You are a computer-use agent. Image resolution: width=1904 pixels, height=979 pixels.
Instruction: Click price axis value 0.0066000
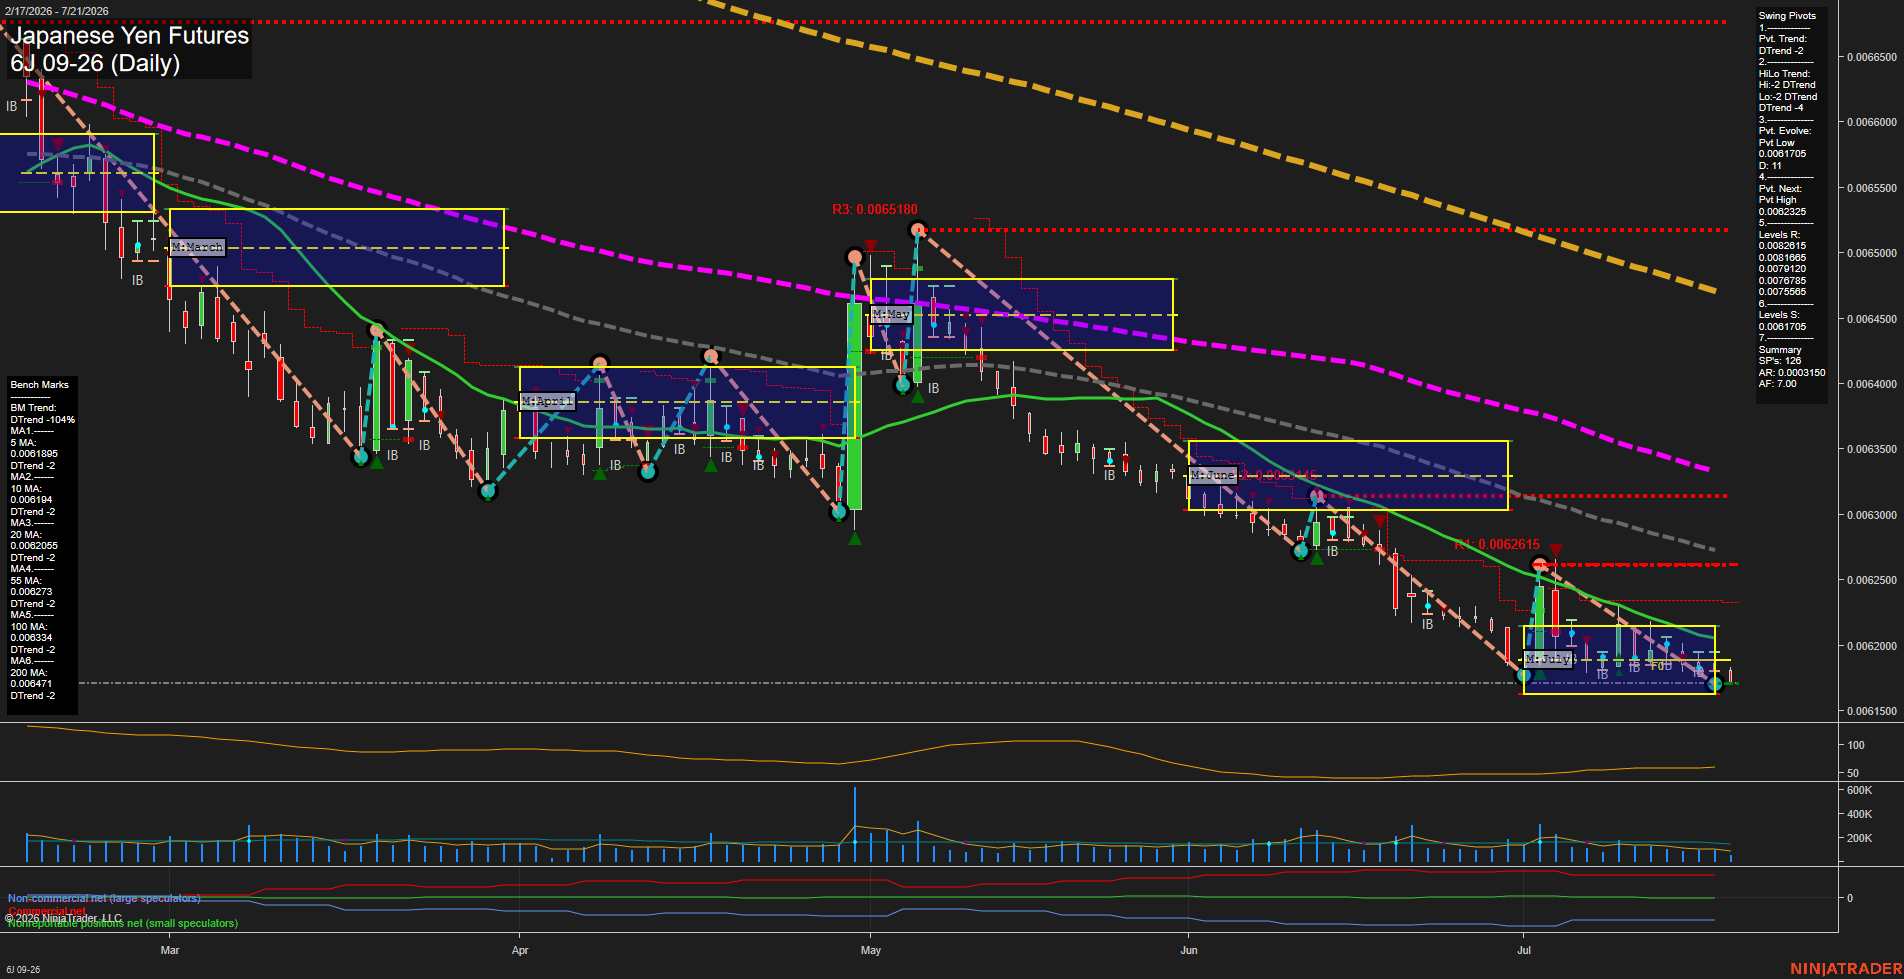[x=1871, y=122]
